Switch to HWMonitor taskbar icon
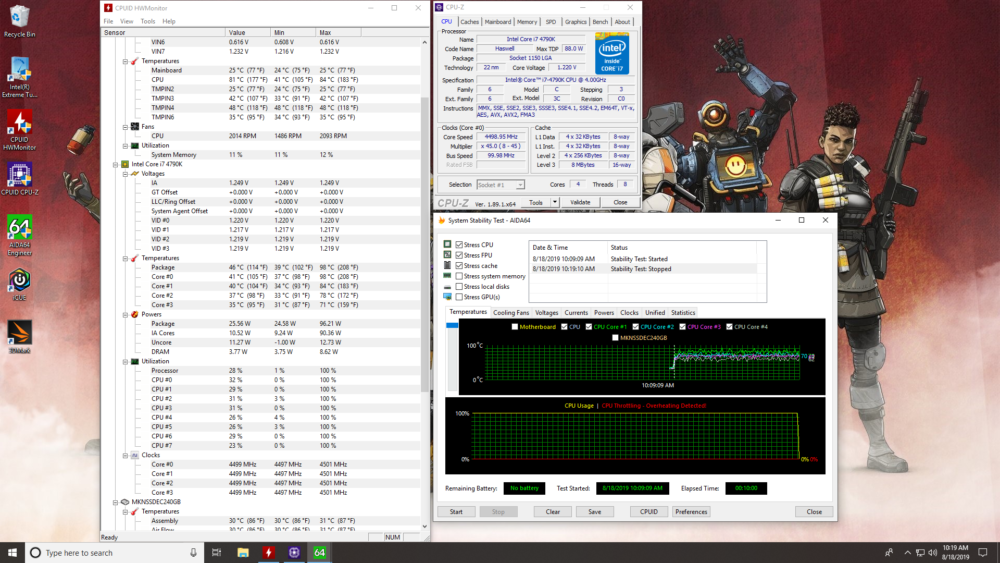The image size is (1000, 563). click(268, 552)
